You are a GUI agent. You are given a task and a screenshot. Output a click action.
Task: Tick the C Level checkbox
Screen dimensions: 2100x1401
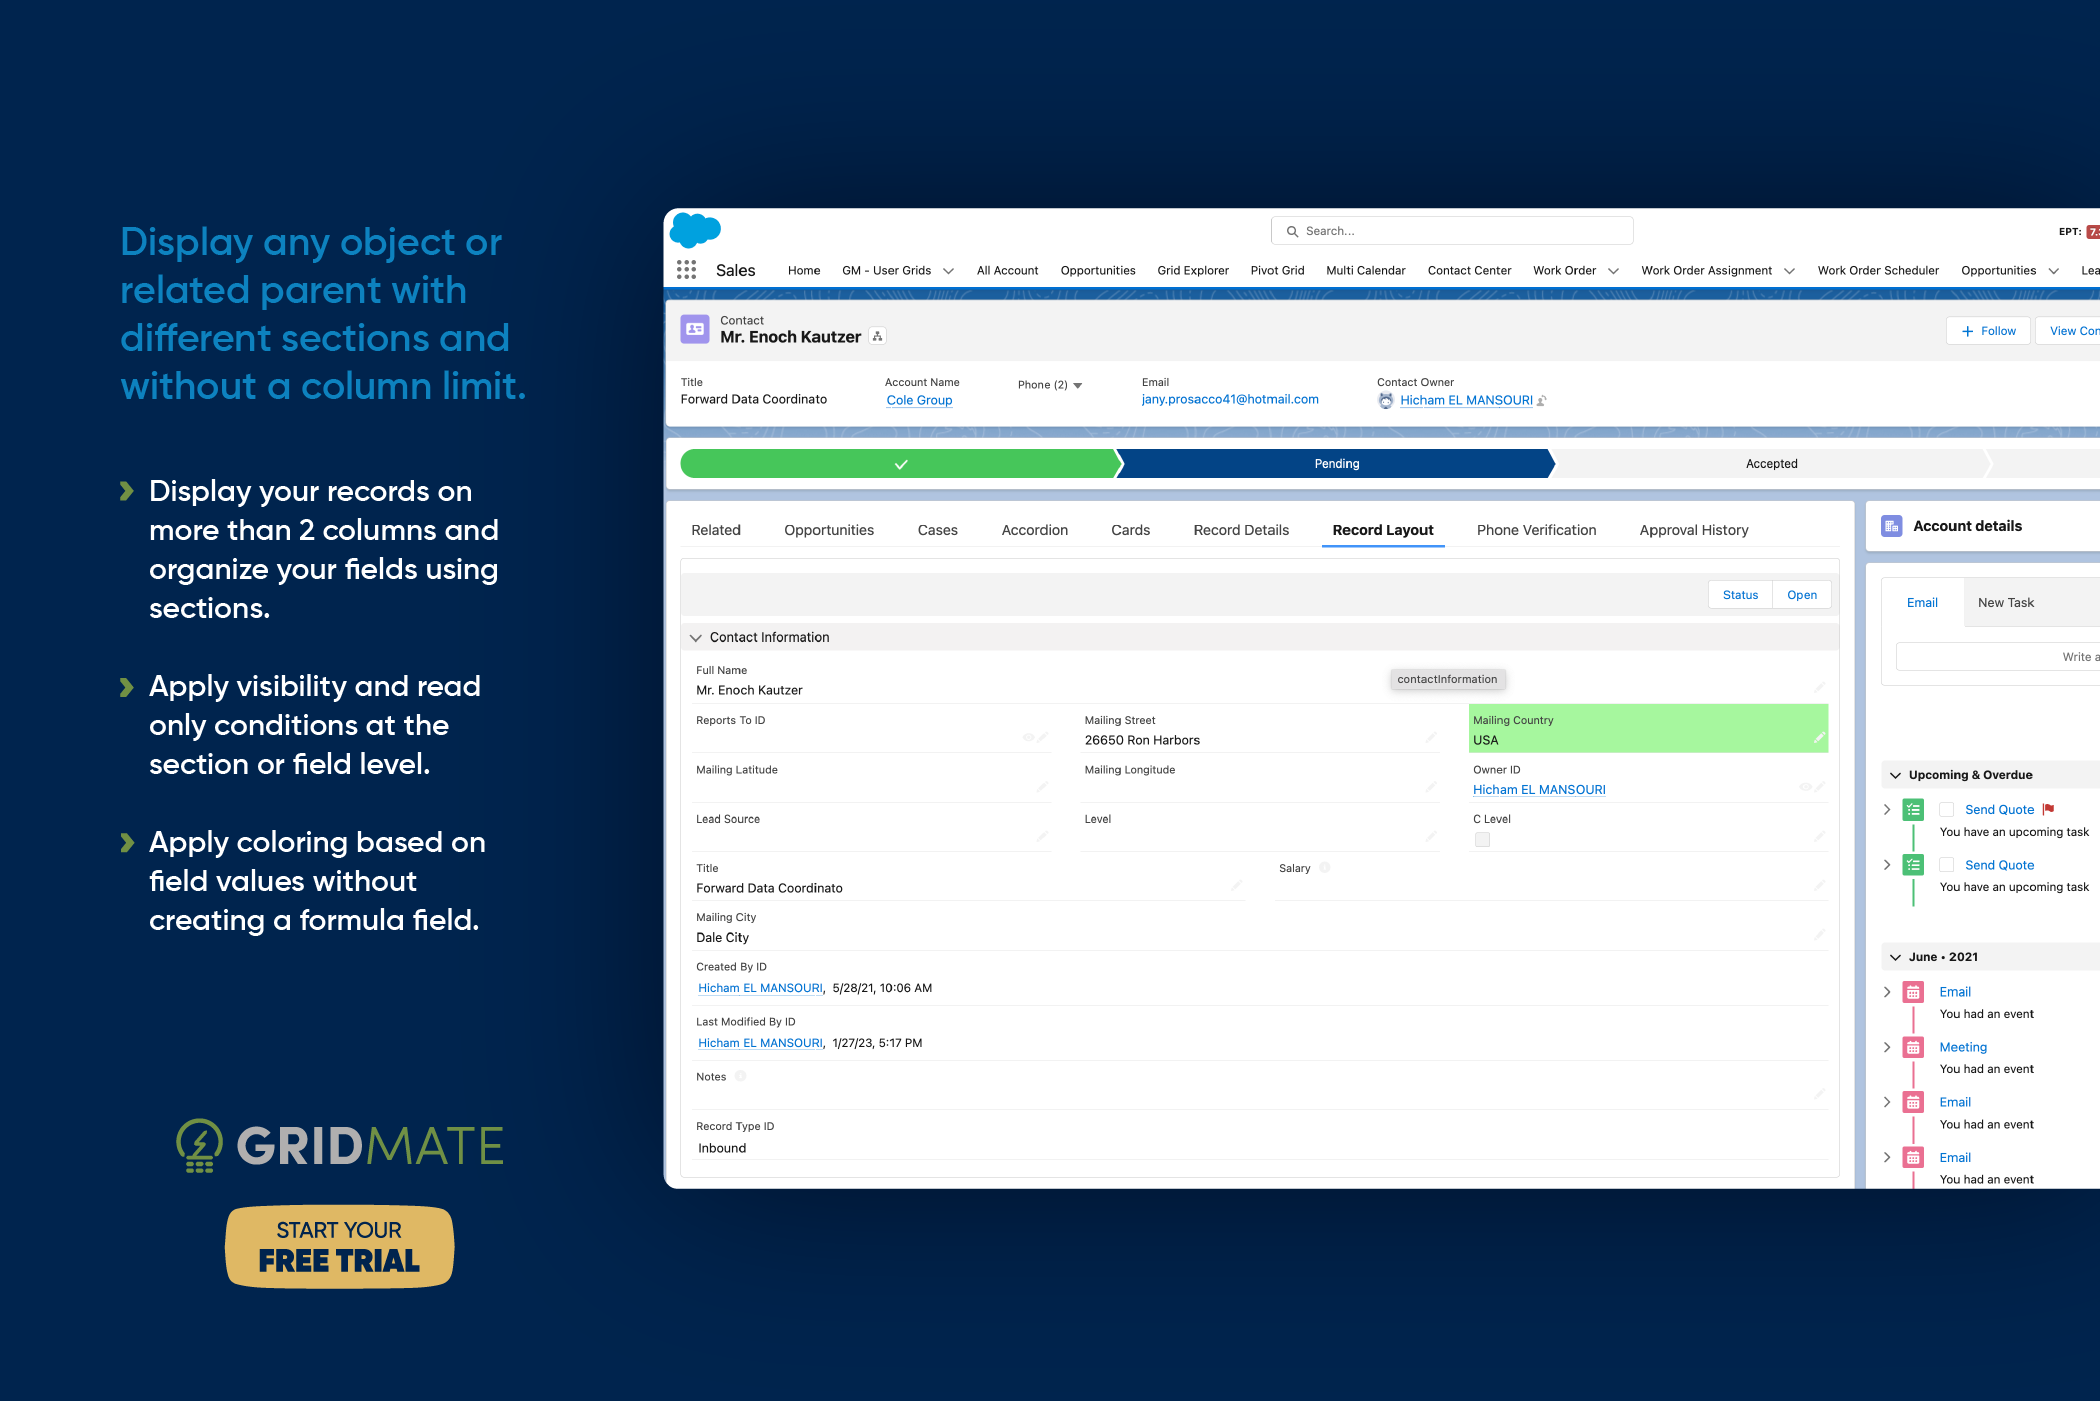point(1482,840)
